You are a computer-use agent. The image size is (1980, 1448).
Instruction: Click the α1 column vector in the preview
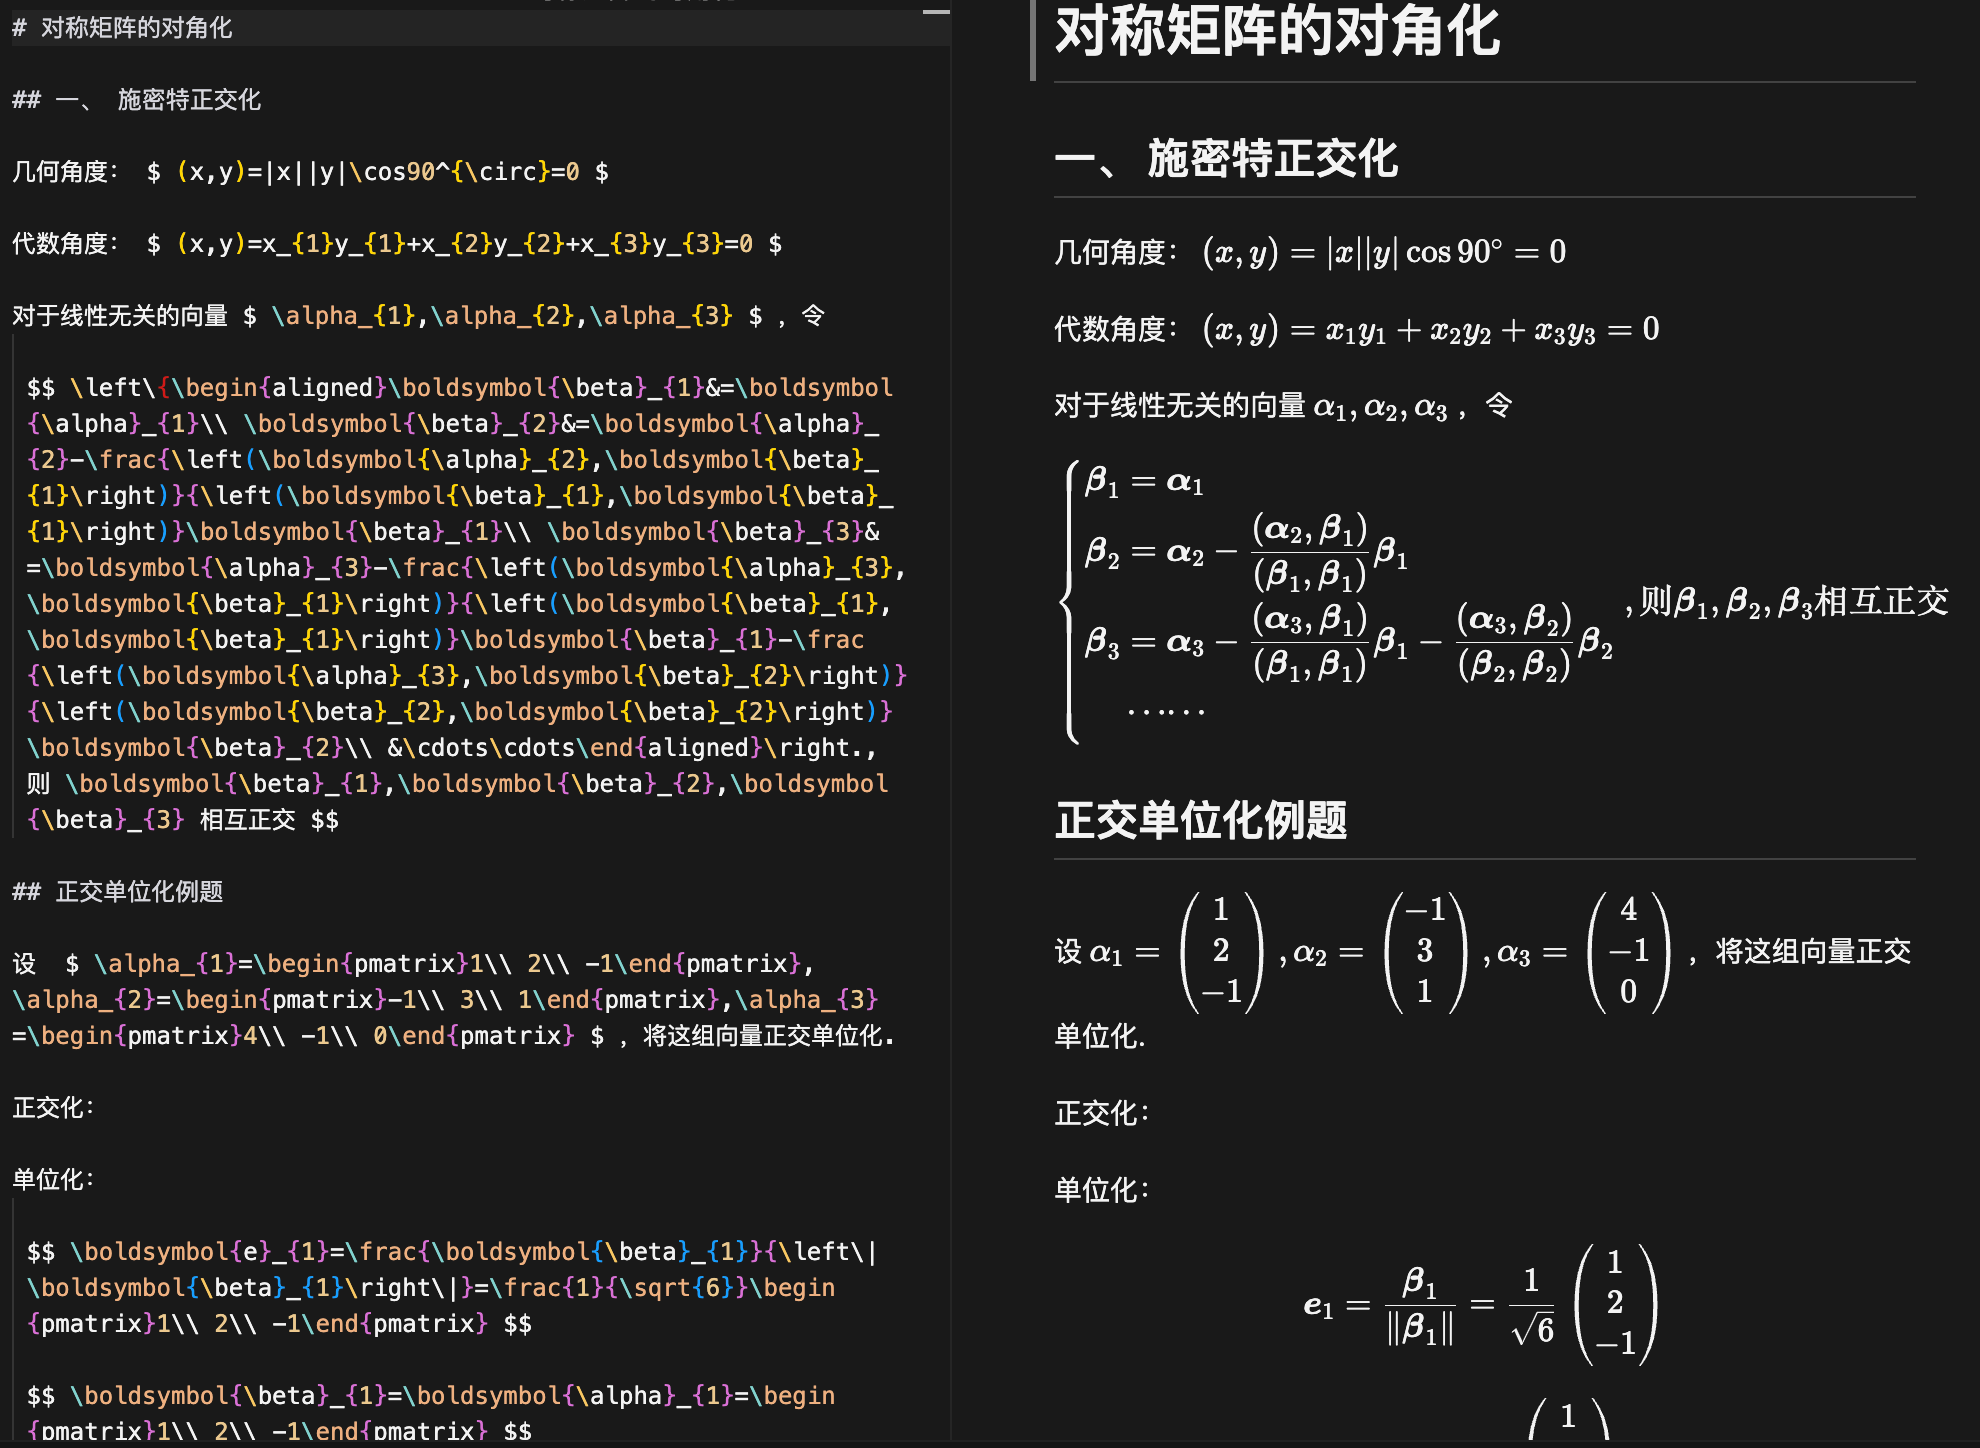1220,950
